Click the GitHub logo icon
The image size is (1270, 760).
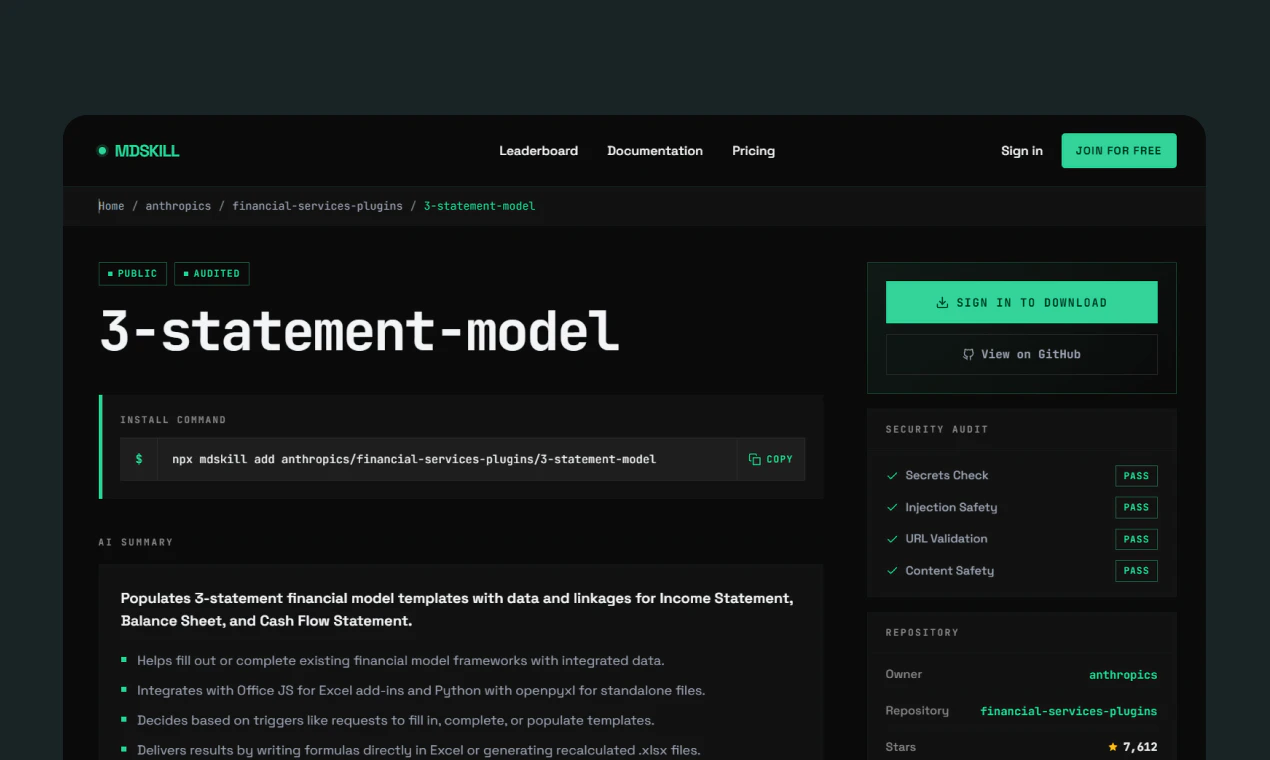968,354
